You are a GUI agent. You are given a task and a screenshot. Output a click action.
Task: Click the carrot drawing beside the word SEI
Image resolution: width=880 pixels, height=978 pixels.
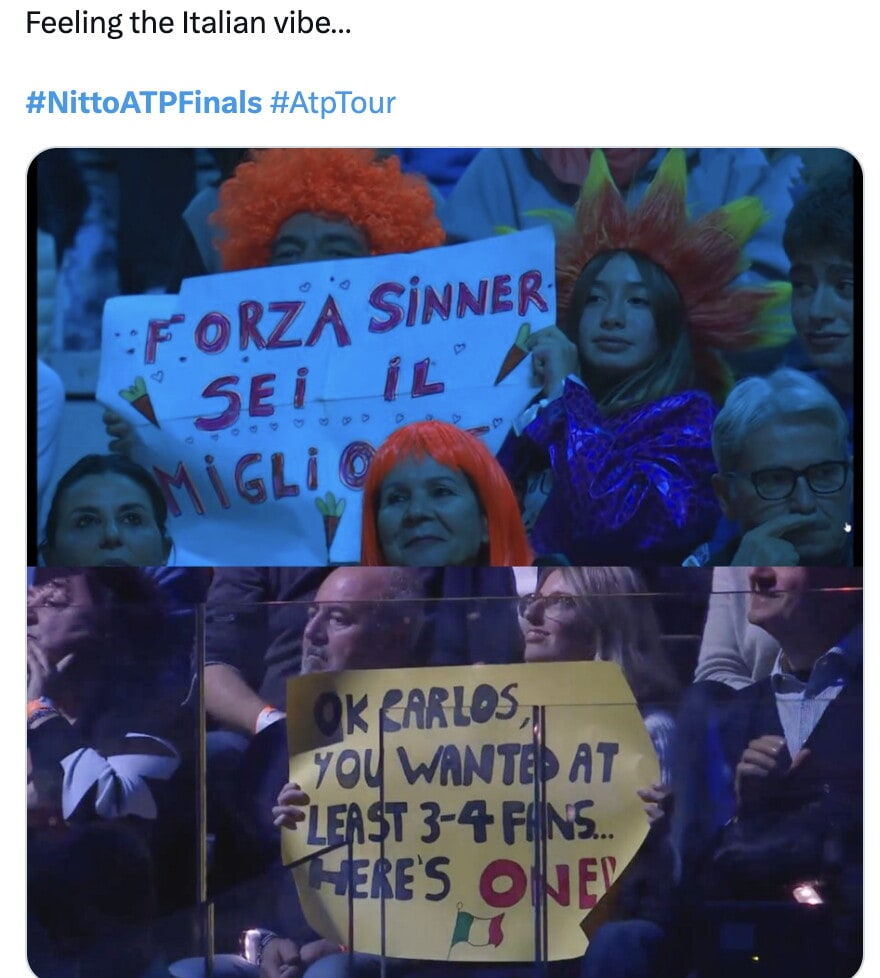tap(140, 401)
